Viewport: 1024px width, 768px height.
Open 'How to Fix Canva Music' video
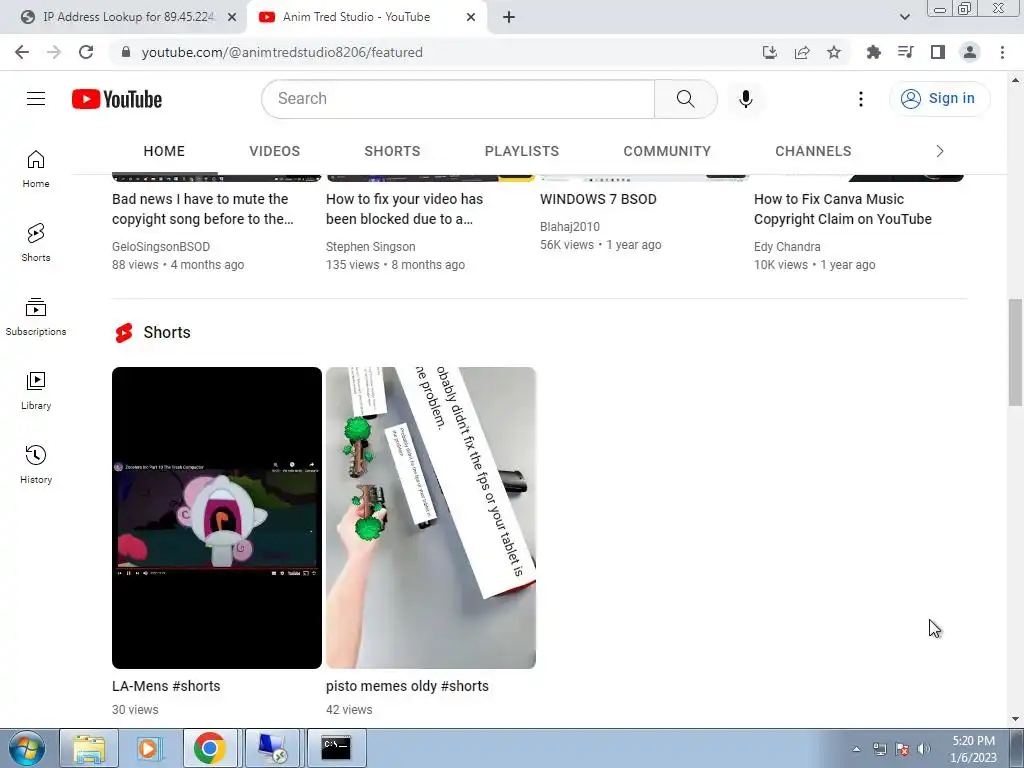coord(842,209)
